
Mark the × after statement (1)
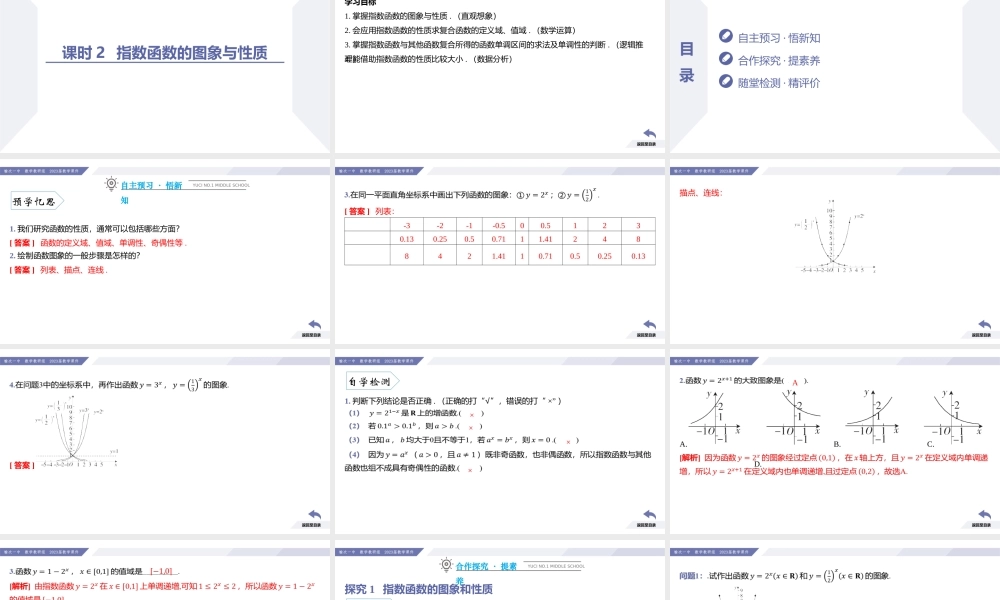pyautogui.click(x=472, y=413)
